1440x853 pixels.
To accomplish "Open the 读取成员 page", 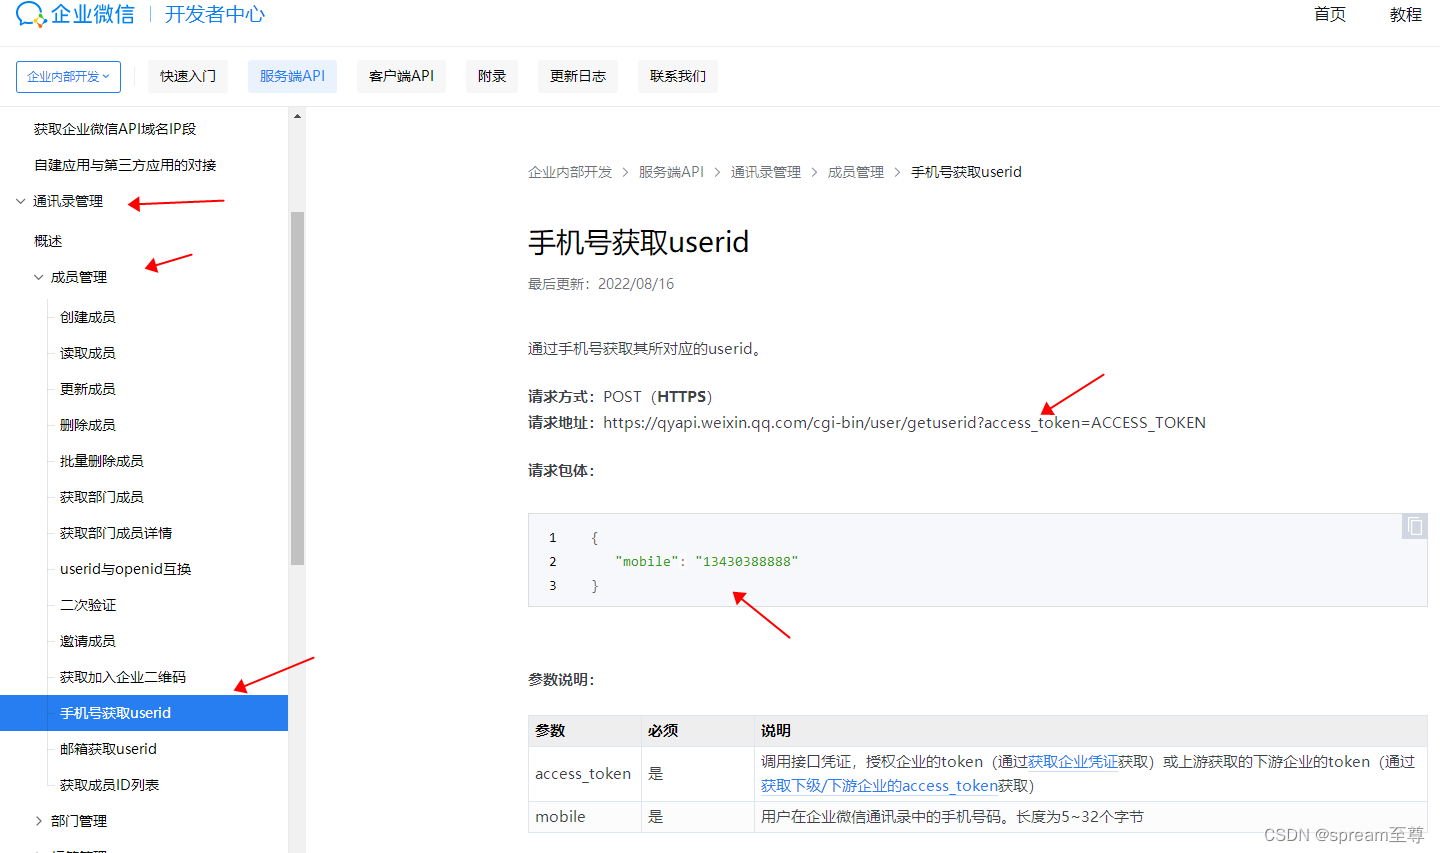I will [x=88, y=353].
